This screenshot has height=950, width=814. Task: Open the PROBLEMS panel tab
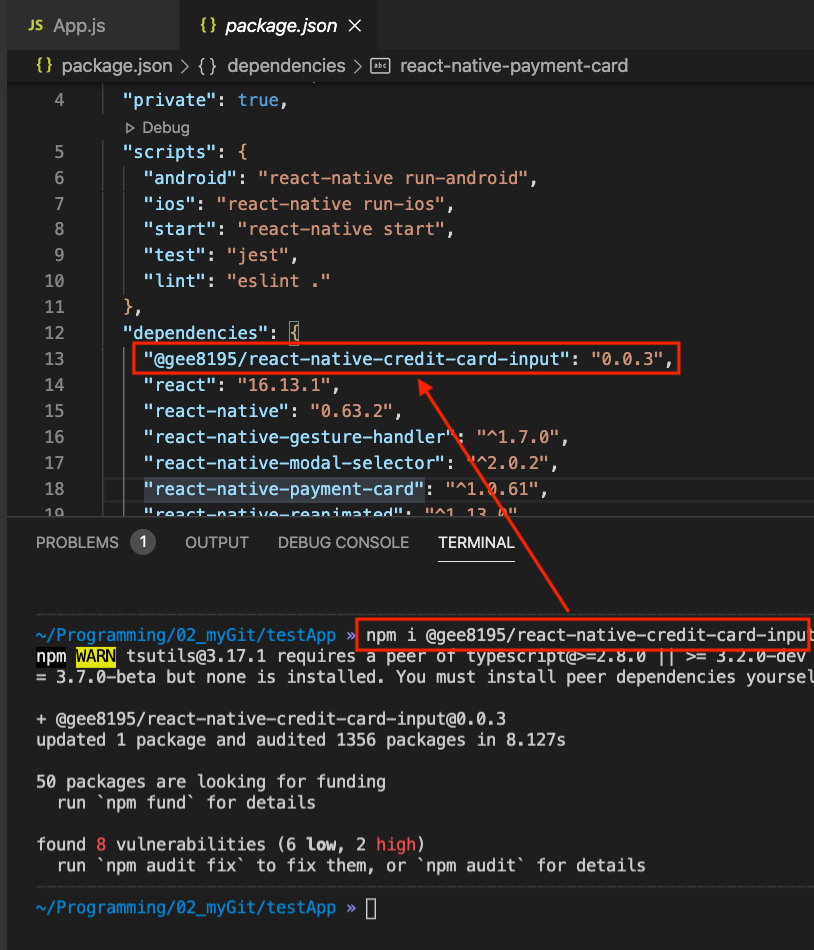click(x=77, y=542)
